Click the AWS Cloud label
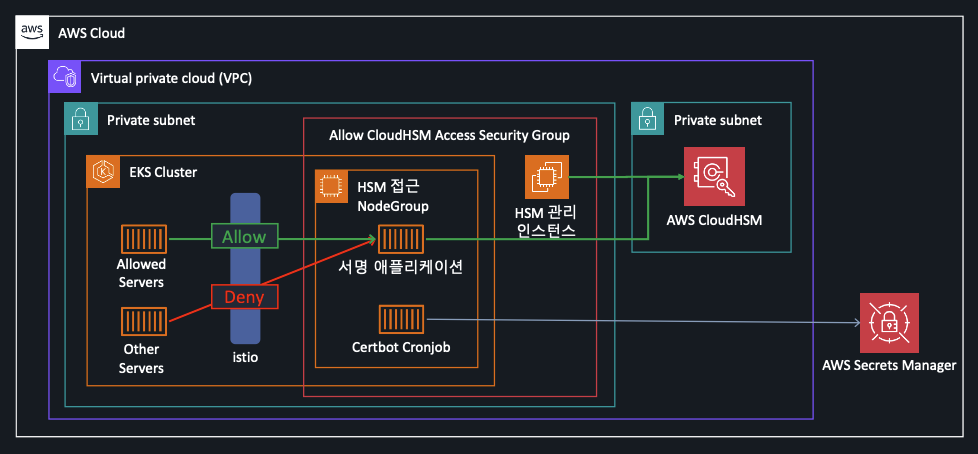This screenshot has width=978, height=454. (x=92, y=33)
